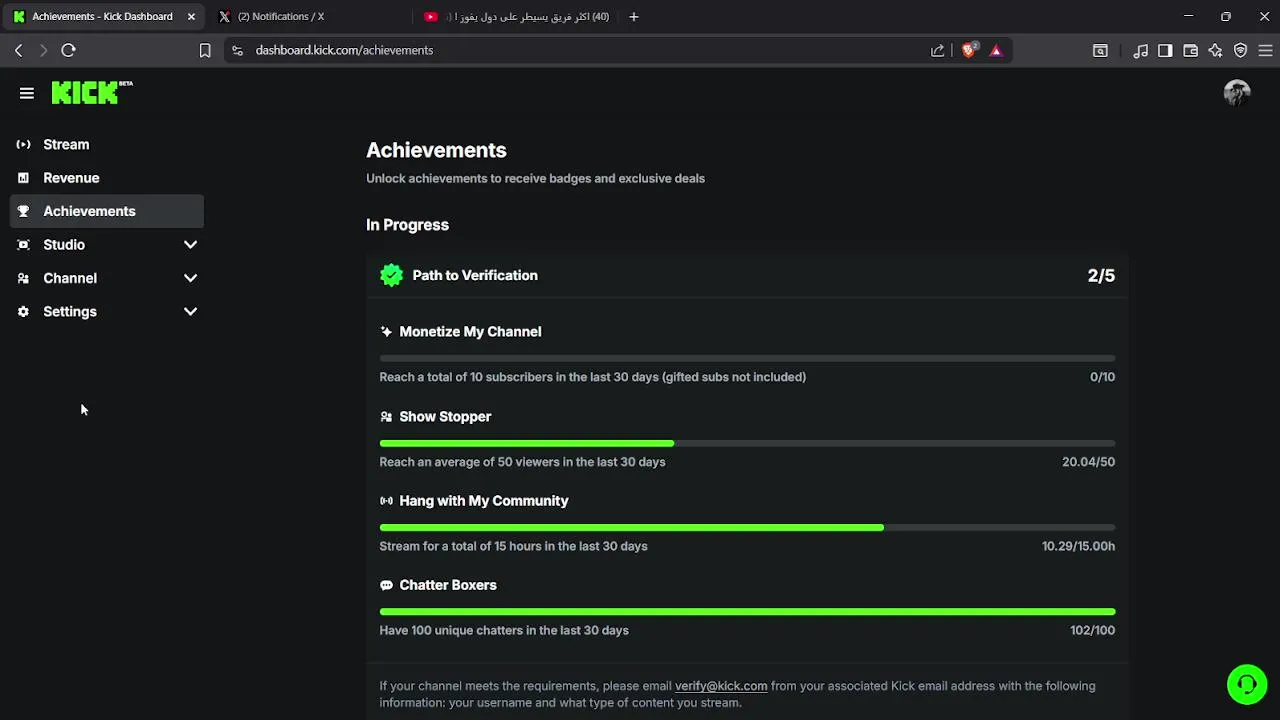Screen dimensions: 1280x720
Task: Click the Hang with My Community progress bar
Action: pyautogui.click(x=747, y=527)
